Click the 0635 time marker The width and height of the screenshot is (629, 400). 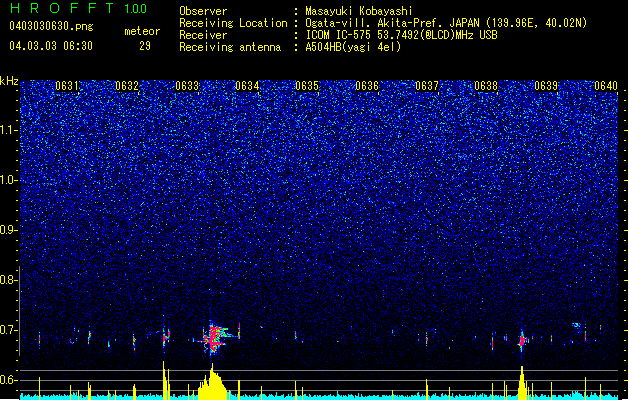307,86
